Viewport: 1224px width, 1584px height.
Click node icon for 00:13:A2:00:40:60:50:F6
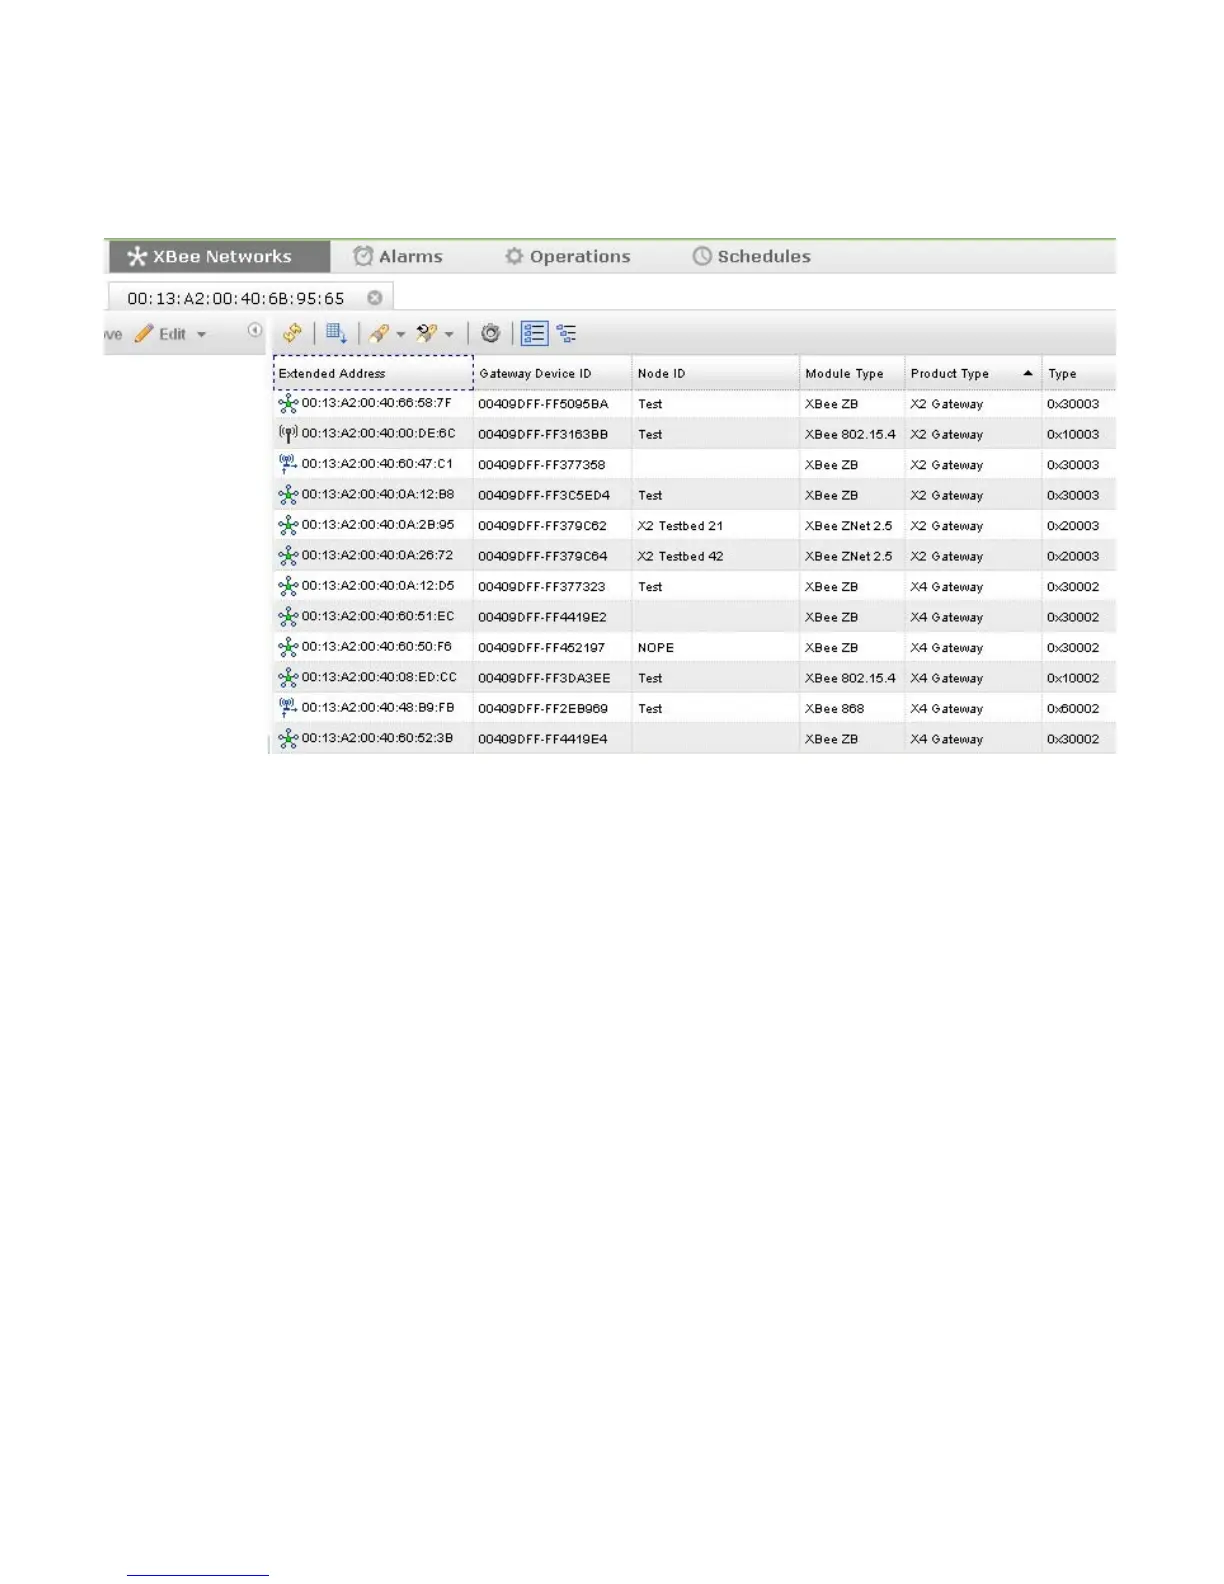pyautogui.click(x=288, y=647)
